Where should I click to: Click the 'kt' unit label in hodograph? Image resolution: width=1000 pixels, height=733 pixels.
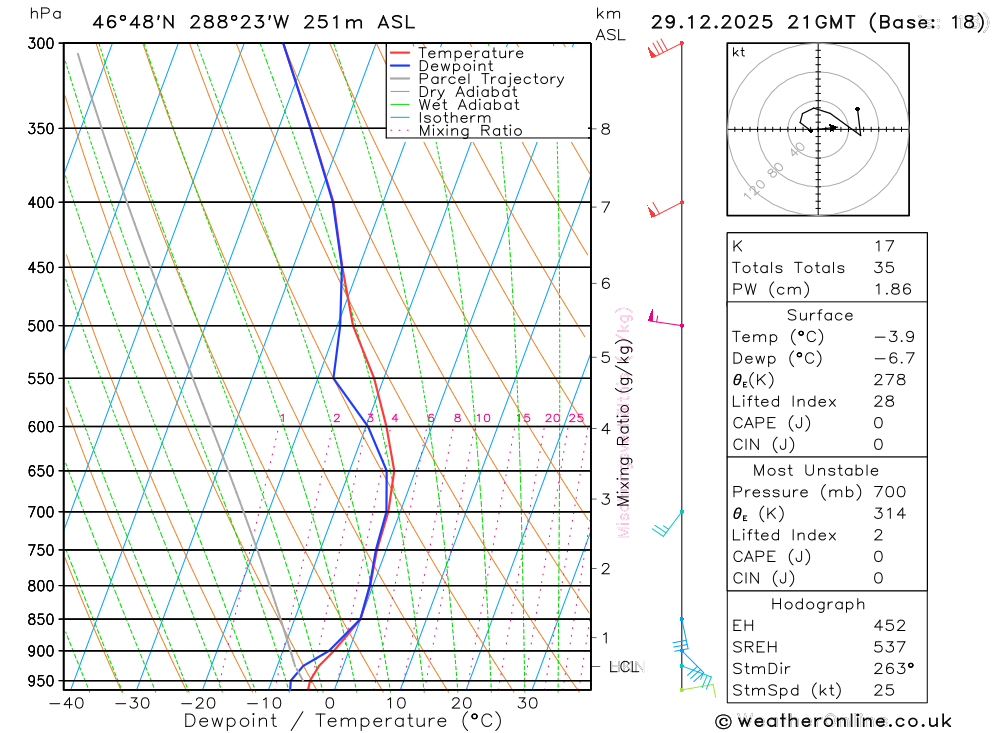(739, 52)
